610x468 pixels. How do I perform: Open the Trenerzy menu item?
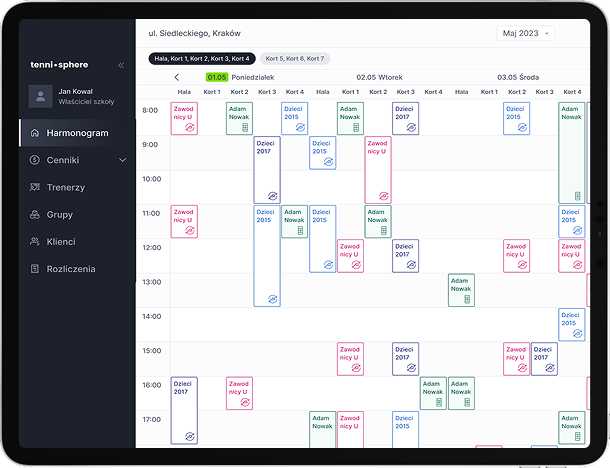[65, 187]
